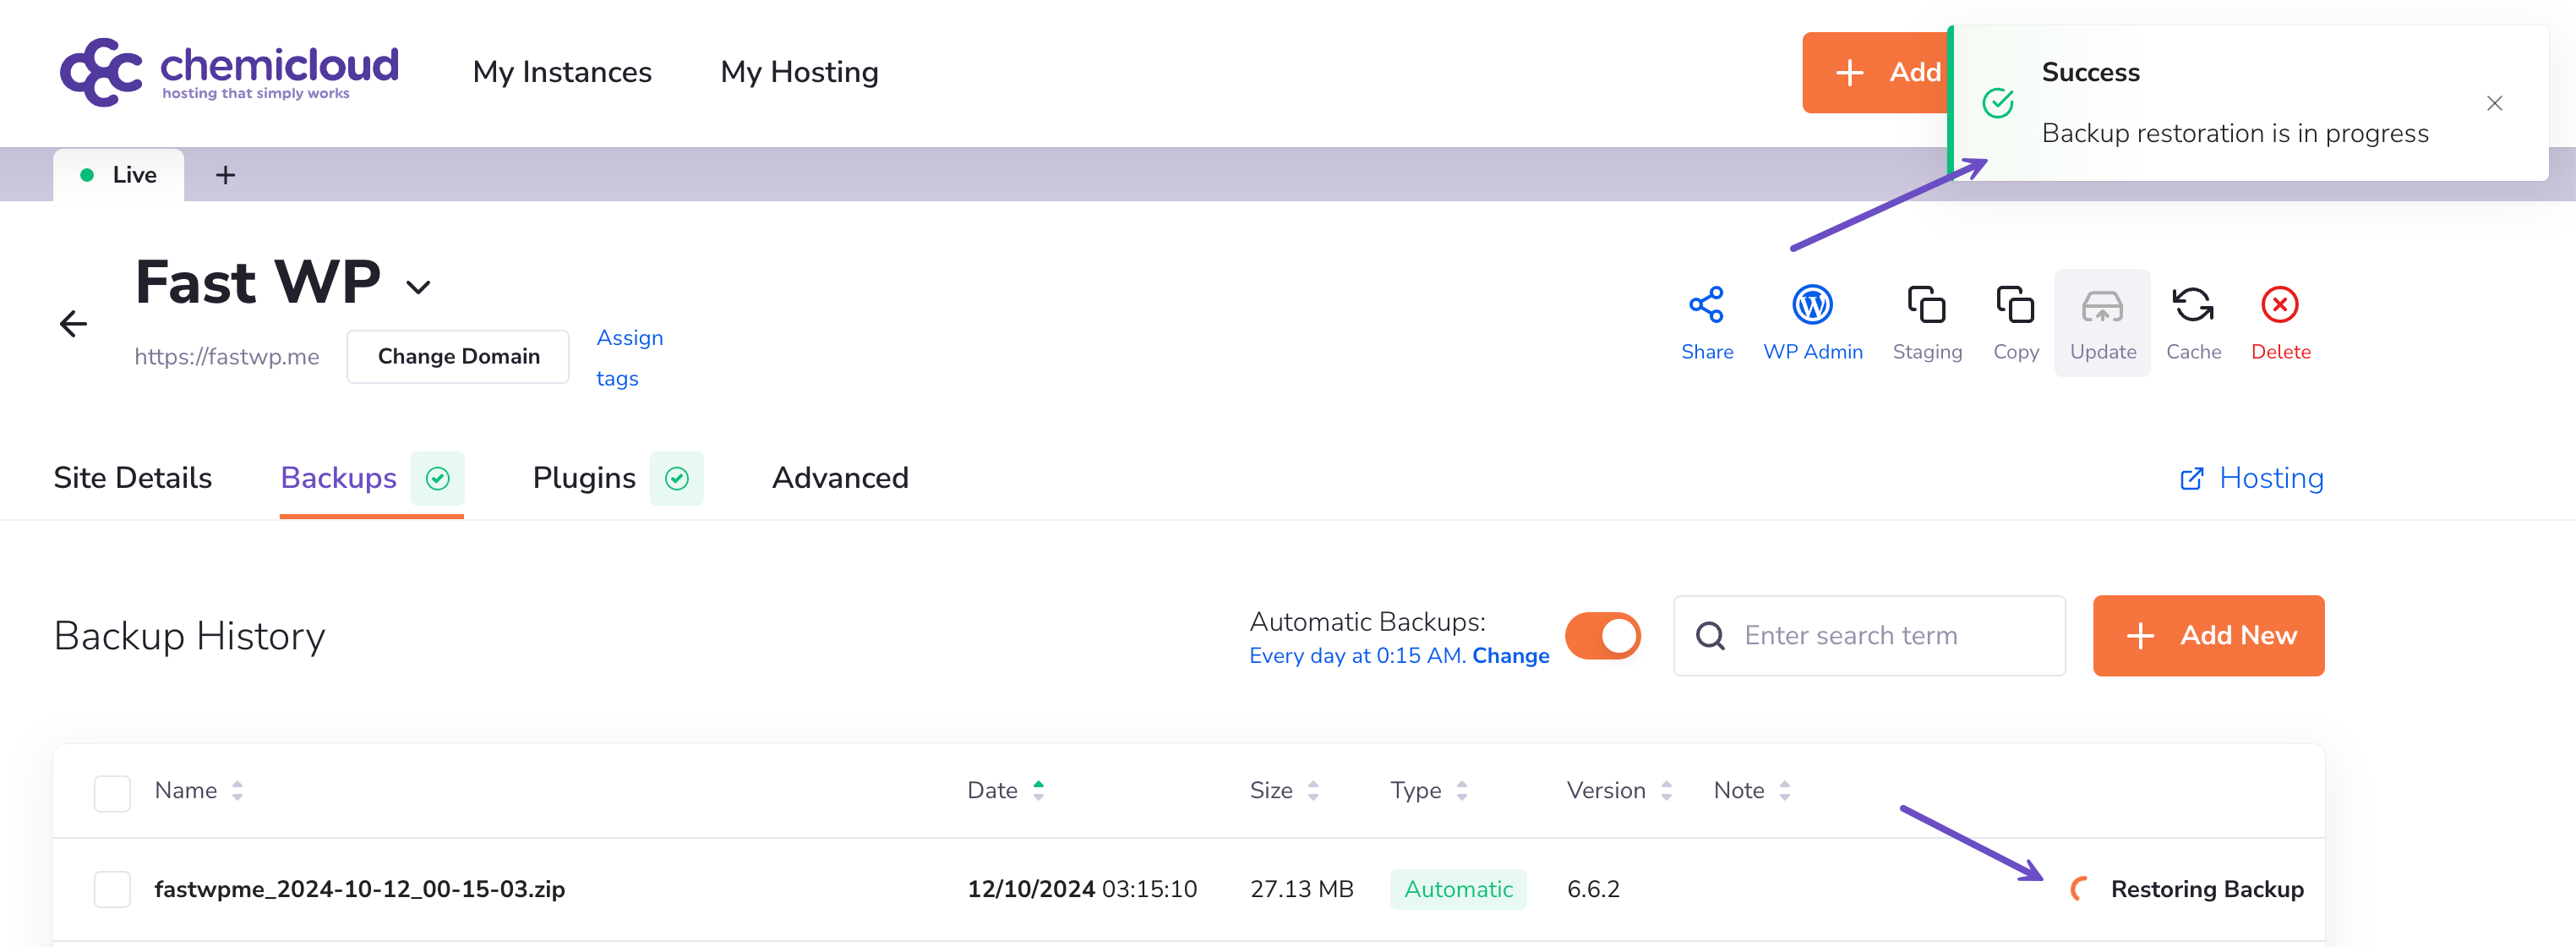Screen dimensions: 2576x947
Task: Toggle Automatic Backups switch off
Action: point(1603,636)
